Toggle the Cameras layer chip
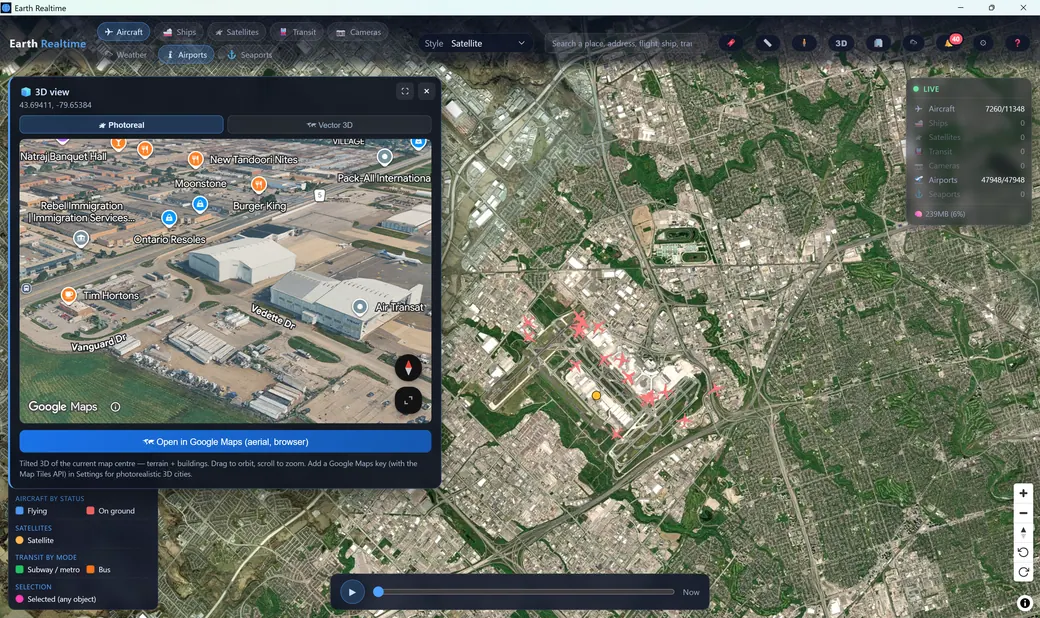This screenshot has height=618, width=1040. tap(358, 32)
